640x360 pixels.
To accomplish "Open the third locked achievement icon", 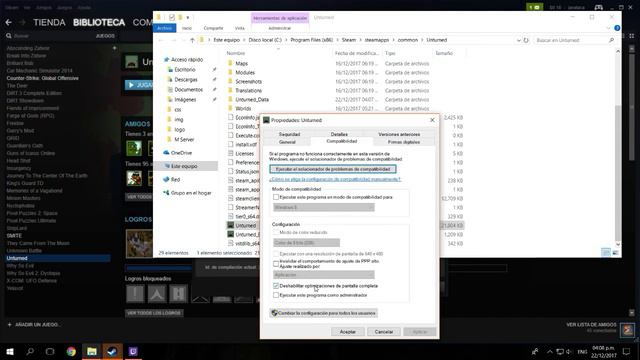I will (178, 293).
